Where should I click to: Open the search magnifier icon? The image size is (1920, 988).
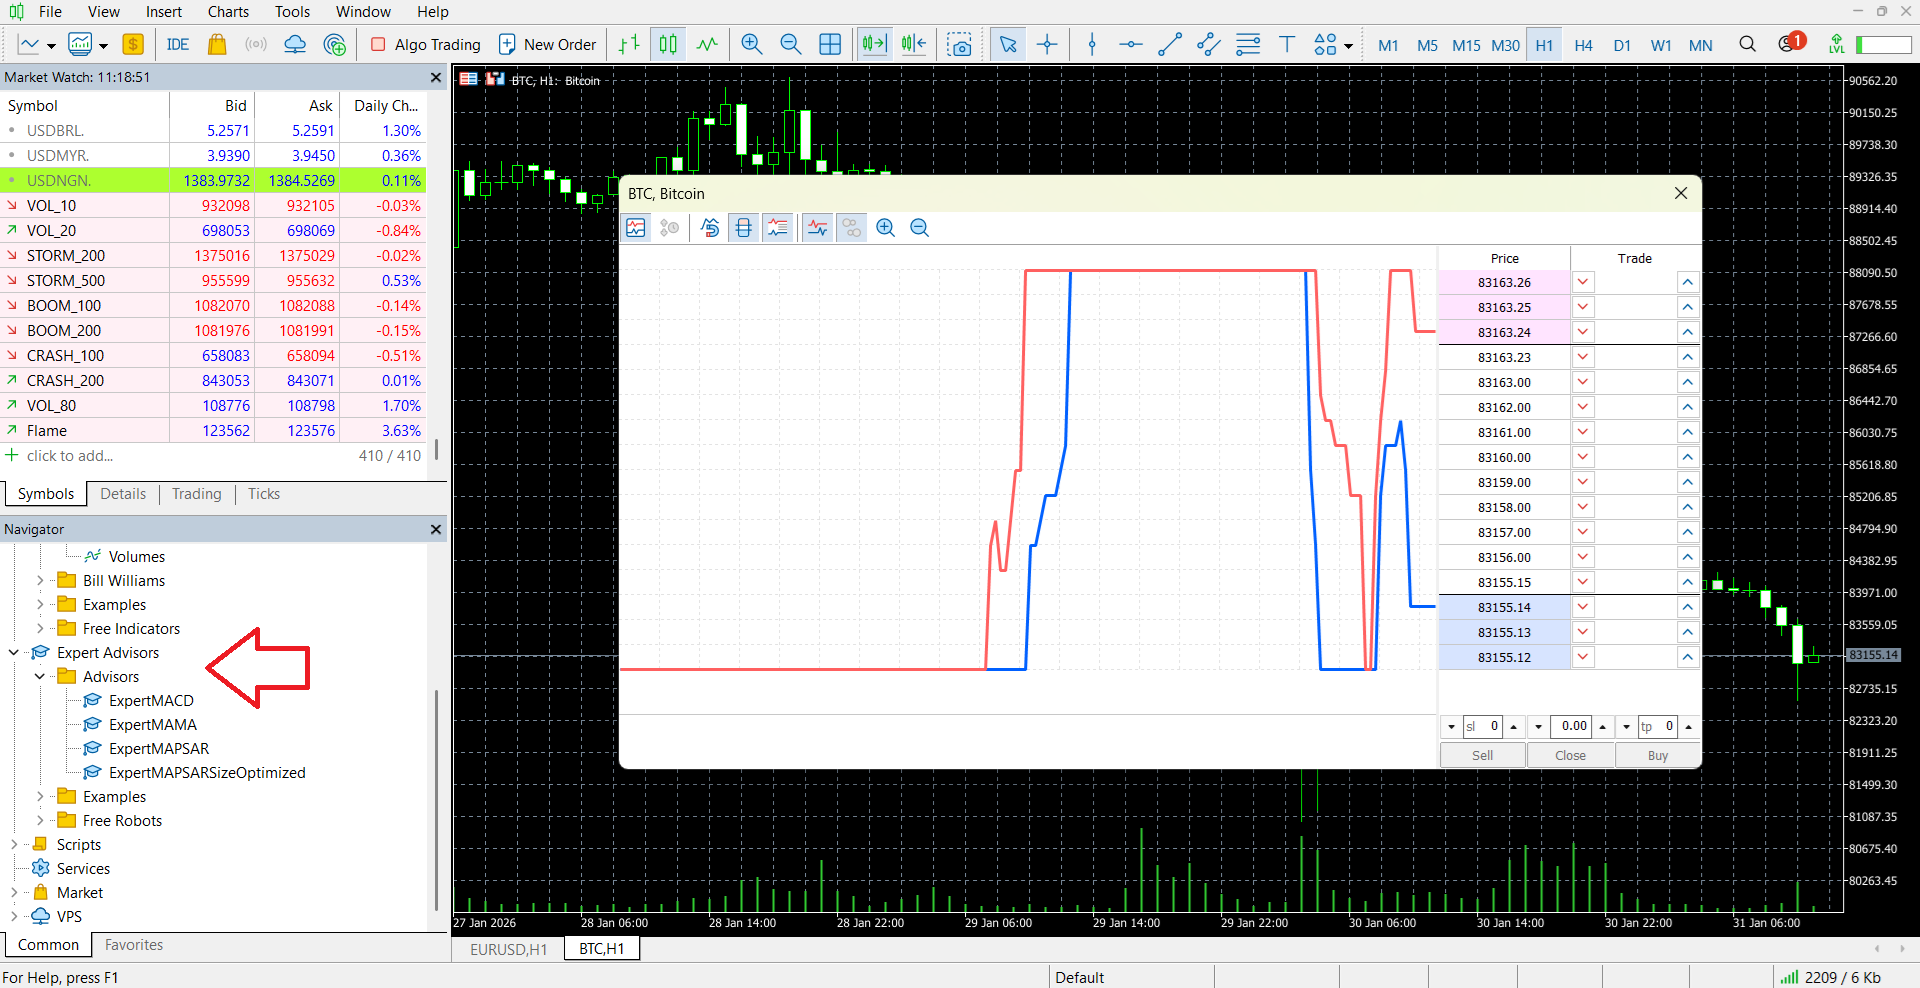click(x=1747, y=44)
